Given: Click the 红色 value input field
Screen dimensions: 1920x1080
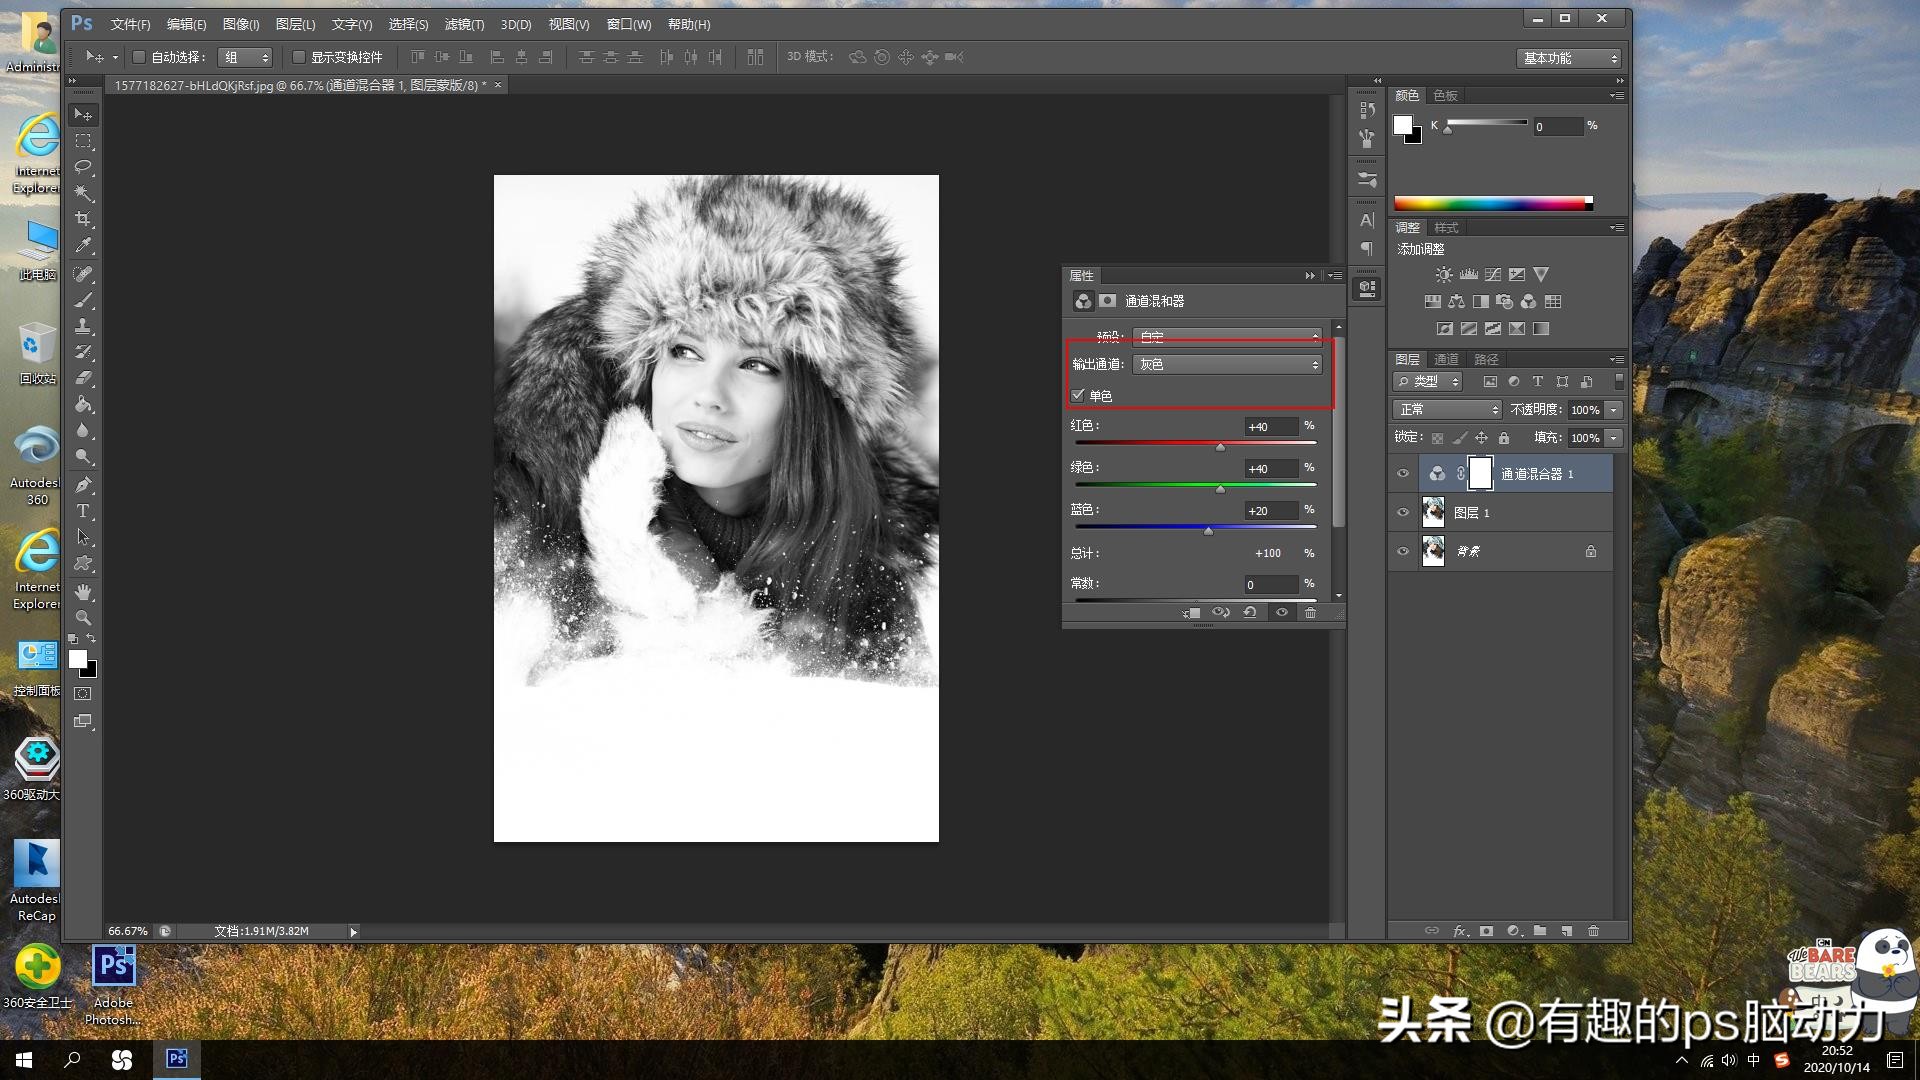Looking at the screenshot, I should [1271, 427].
